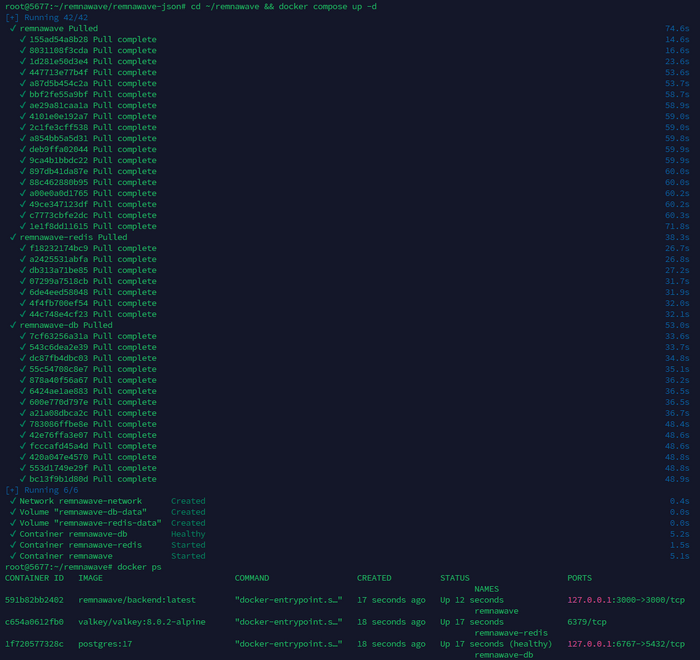This screenshot has width=700, height=660.
Task: Click port mapping 127.0.0.1:3000->3000/tcp
Action: [624, 600]
